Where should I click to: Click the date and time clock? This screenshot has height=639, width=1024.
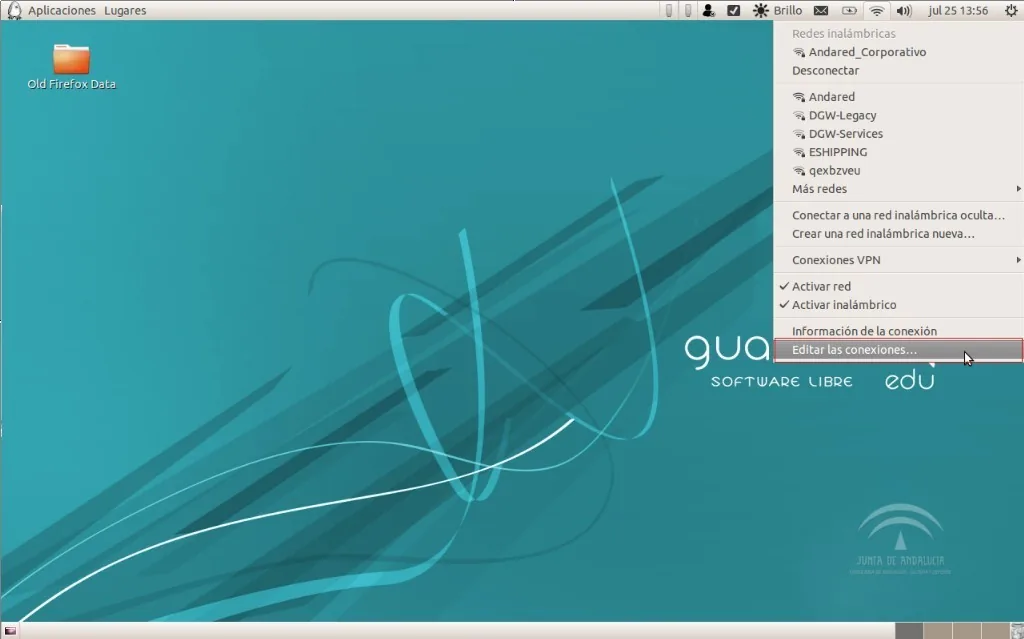[958, 10]
